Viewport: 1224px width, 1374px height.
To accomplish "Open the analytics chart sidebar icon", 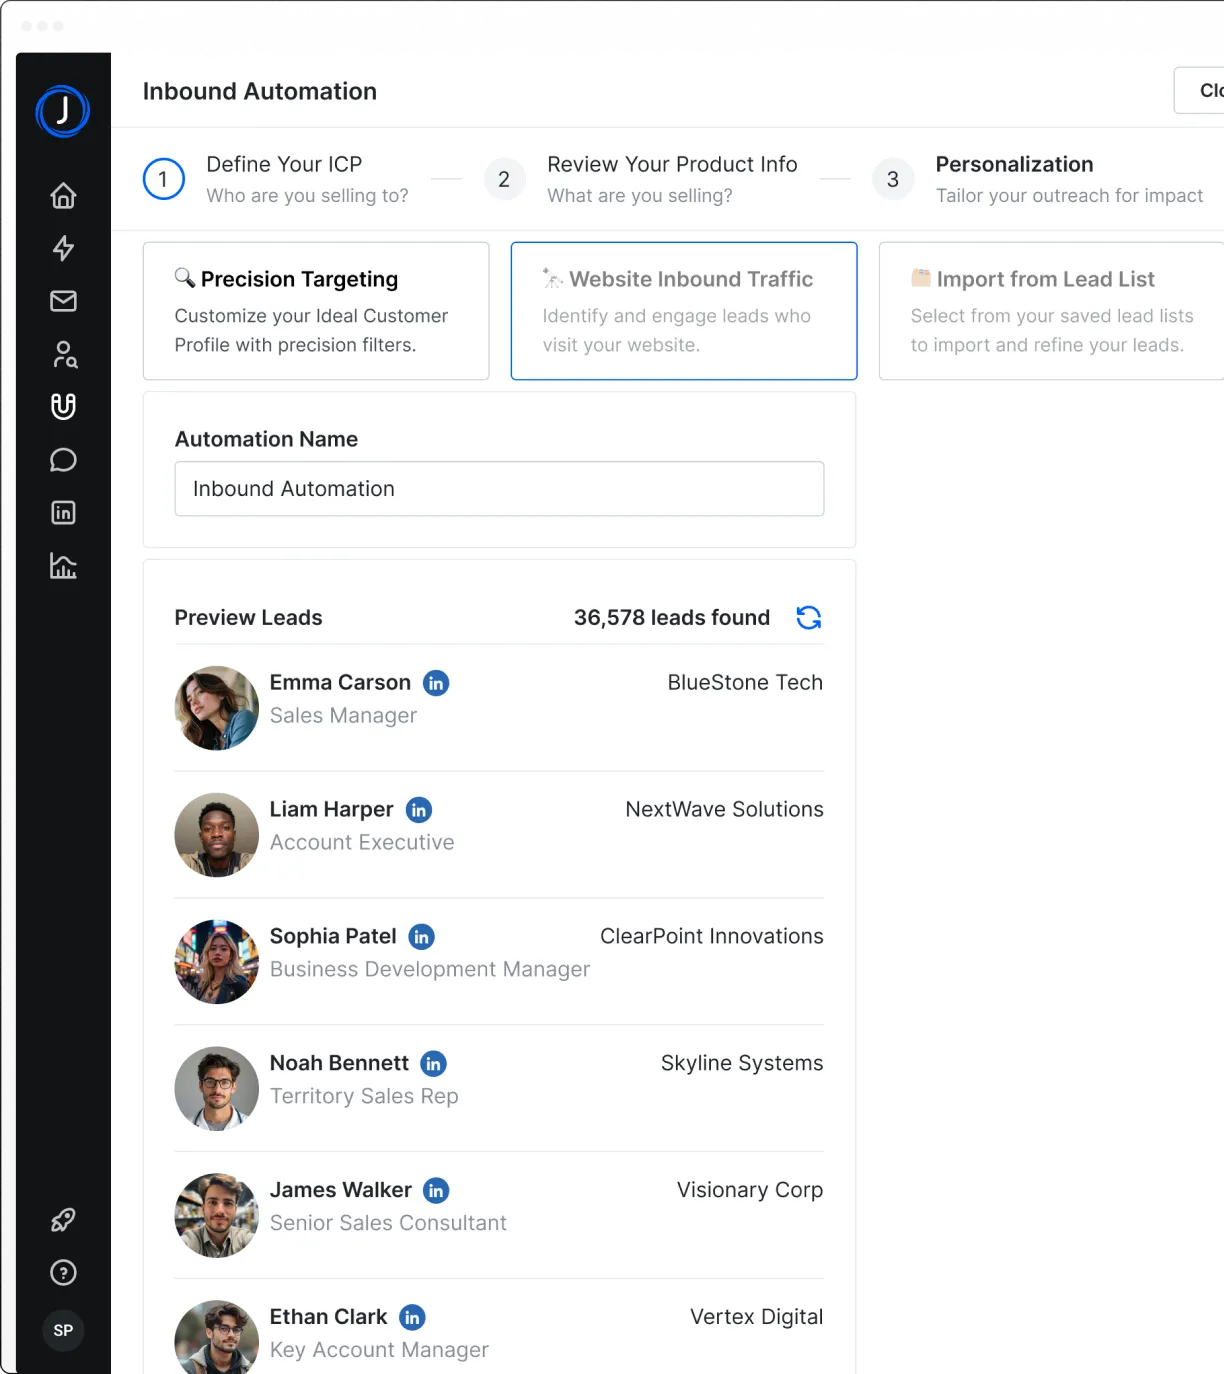I will click(63, 566).
